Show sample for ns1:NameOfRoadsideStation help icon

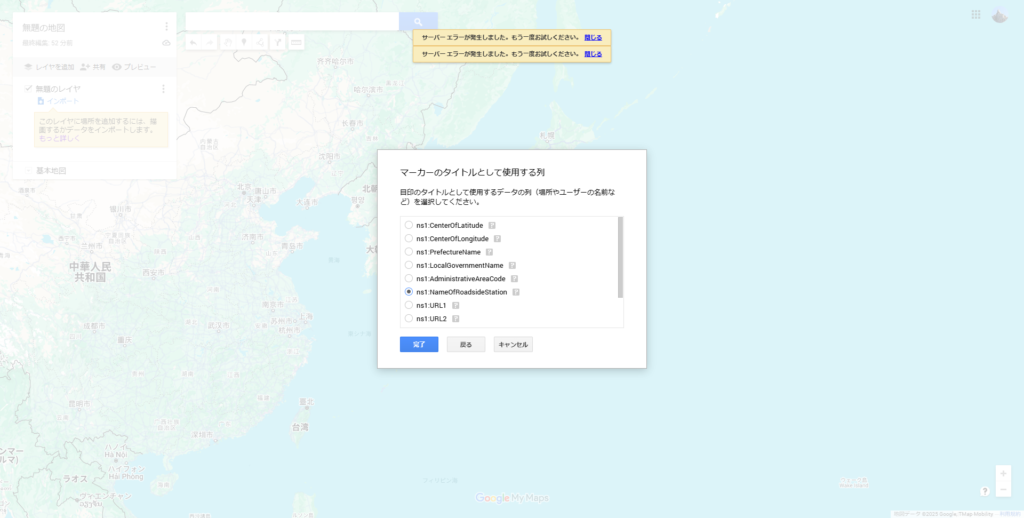point(516,292)
